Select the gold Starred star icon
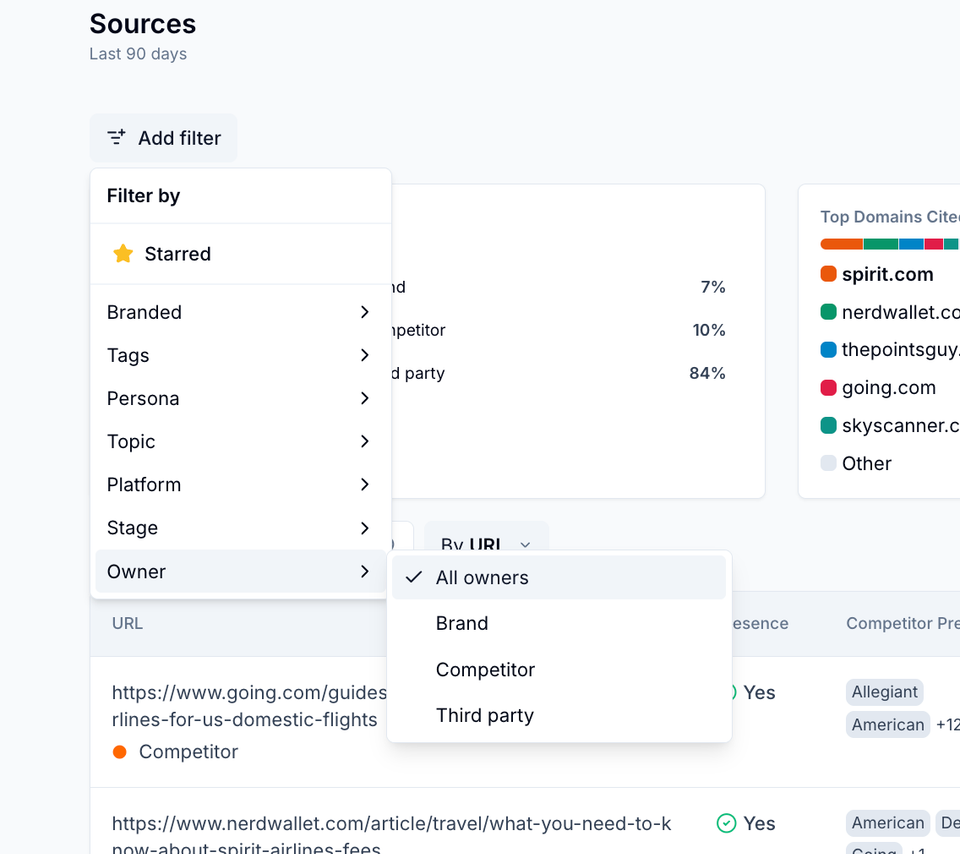960x854 pixels. point(123,254)
